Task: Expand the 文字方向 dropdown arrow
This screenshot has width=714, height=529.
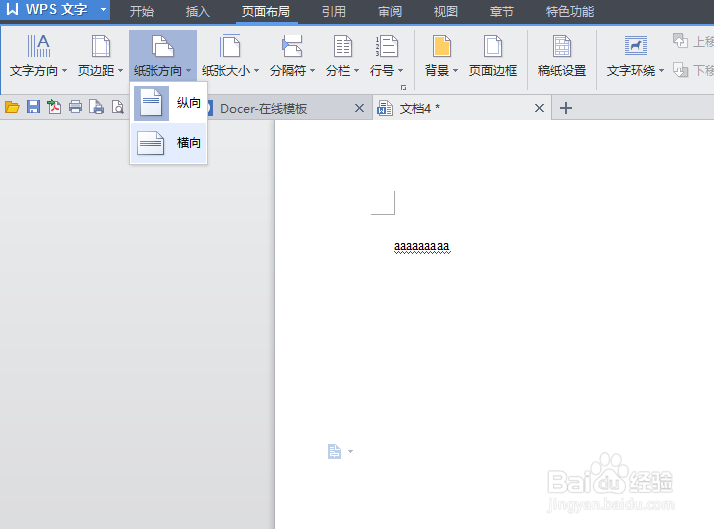Action: (64, 71)
